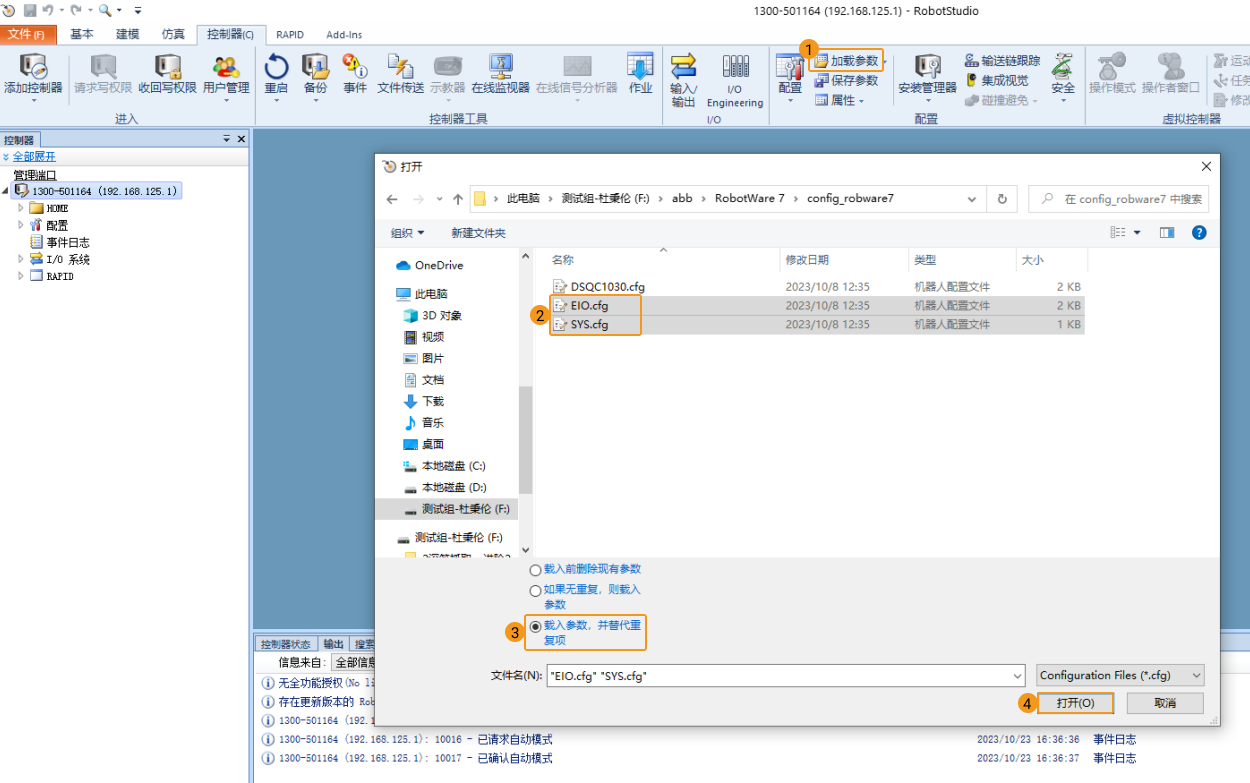Click the 事件 (Events) icon
The width and height of the screenshot is (1250, 783).
355,72
